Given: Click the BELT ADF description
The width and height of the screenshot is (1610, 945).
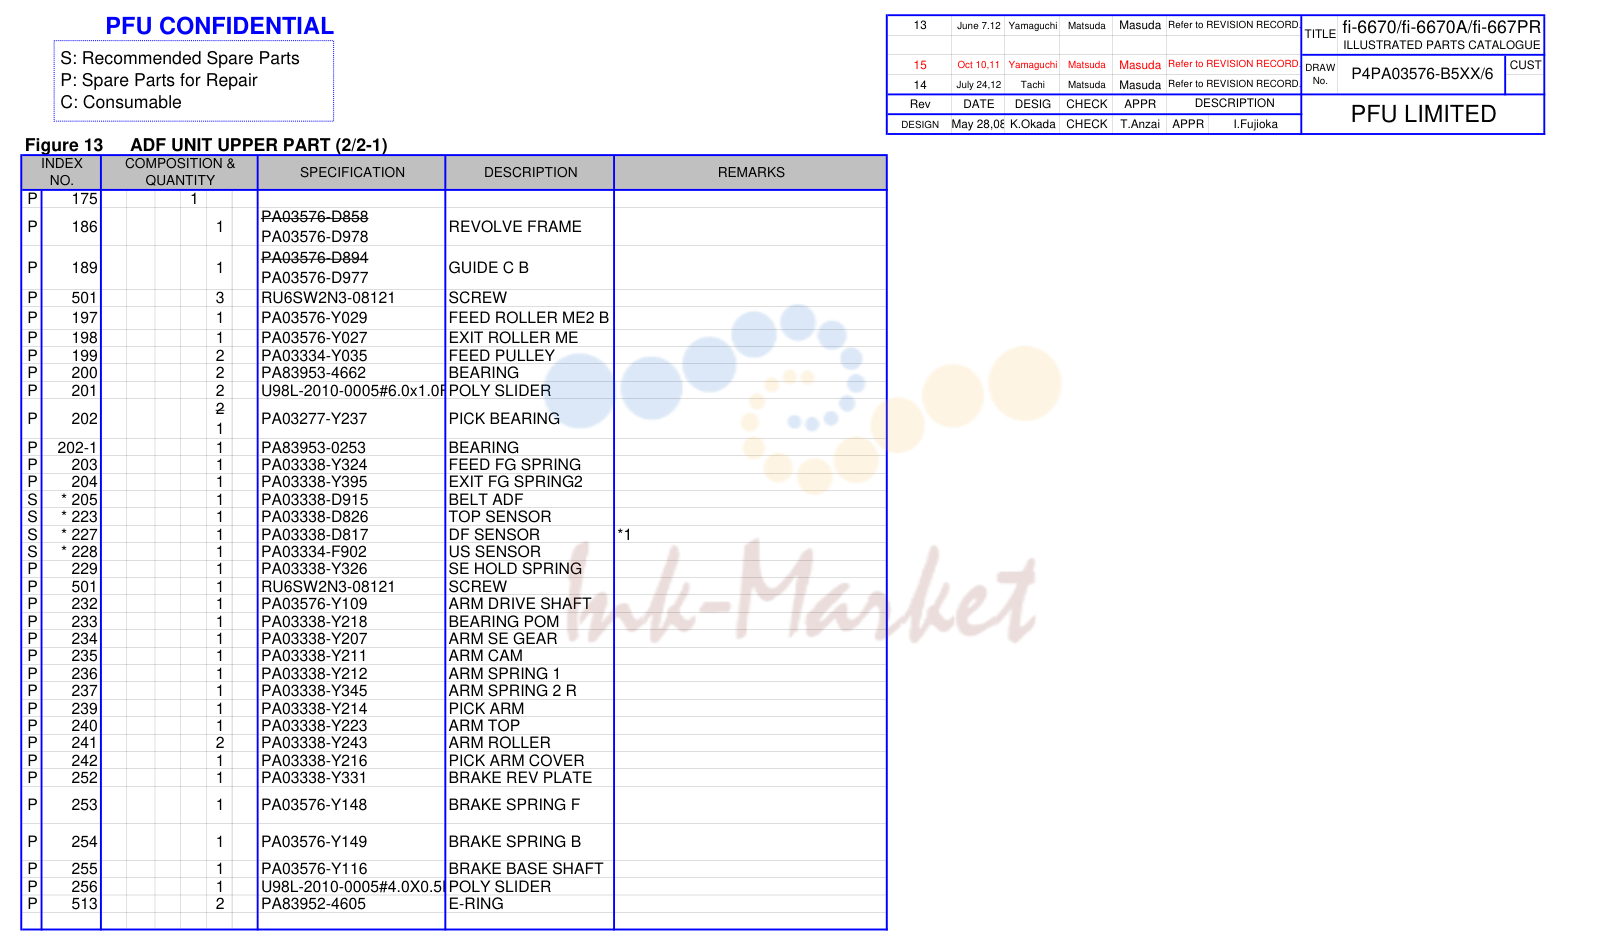Looking at the screenshot, I should (486, 500).
